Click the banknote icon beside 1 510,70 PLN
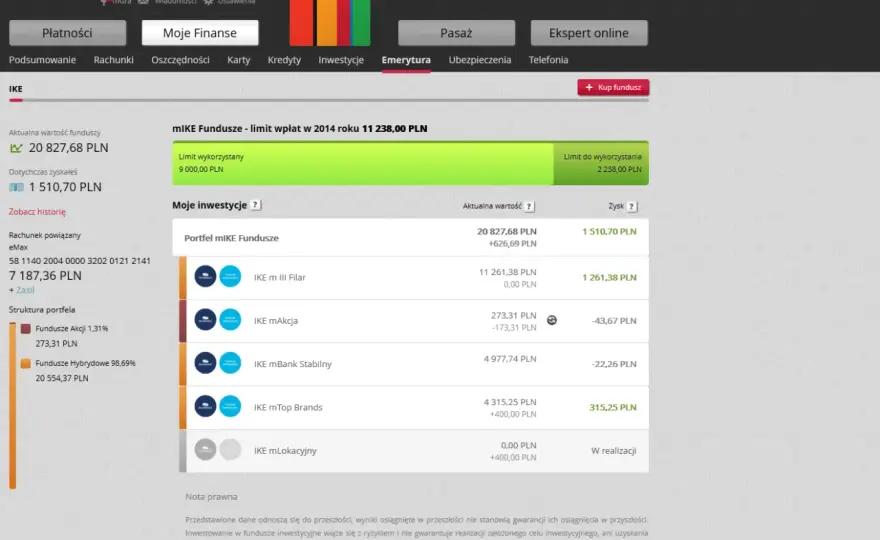Screen dimensions: 880x540 [16, 187]
